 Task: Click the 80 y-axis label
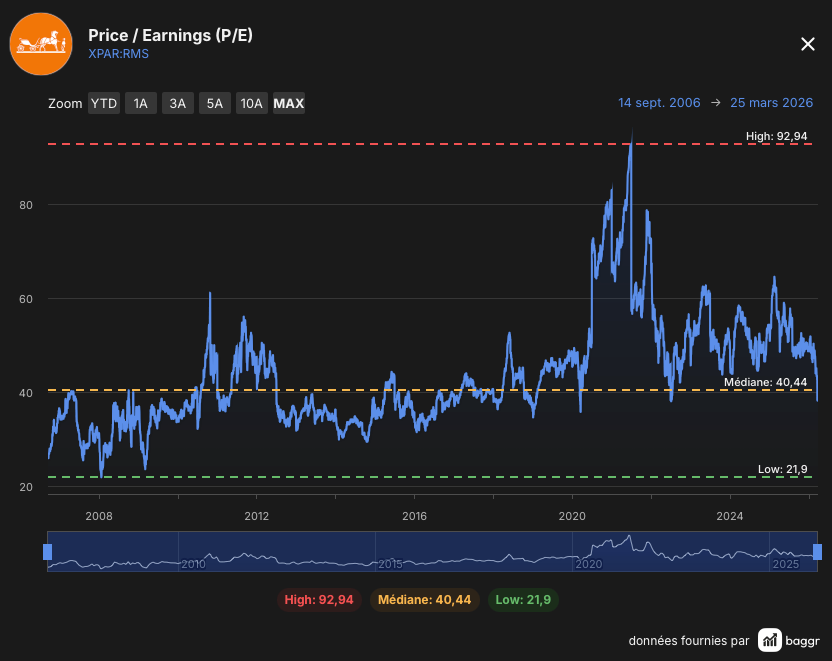pyautogui.click(x=26, y=205)
